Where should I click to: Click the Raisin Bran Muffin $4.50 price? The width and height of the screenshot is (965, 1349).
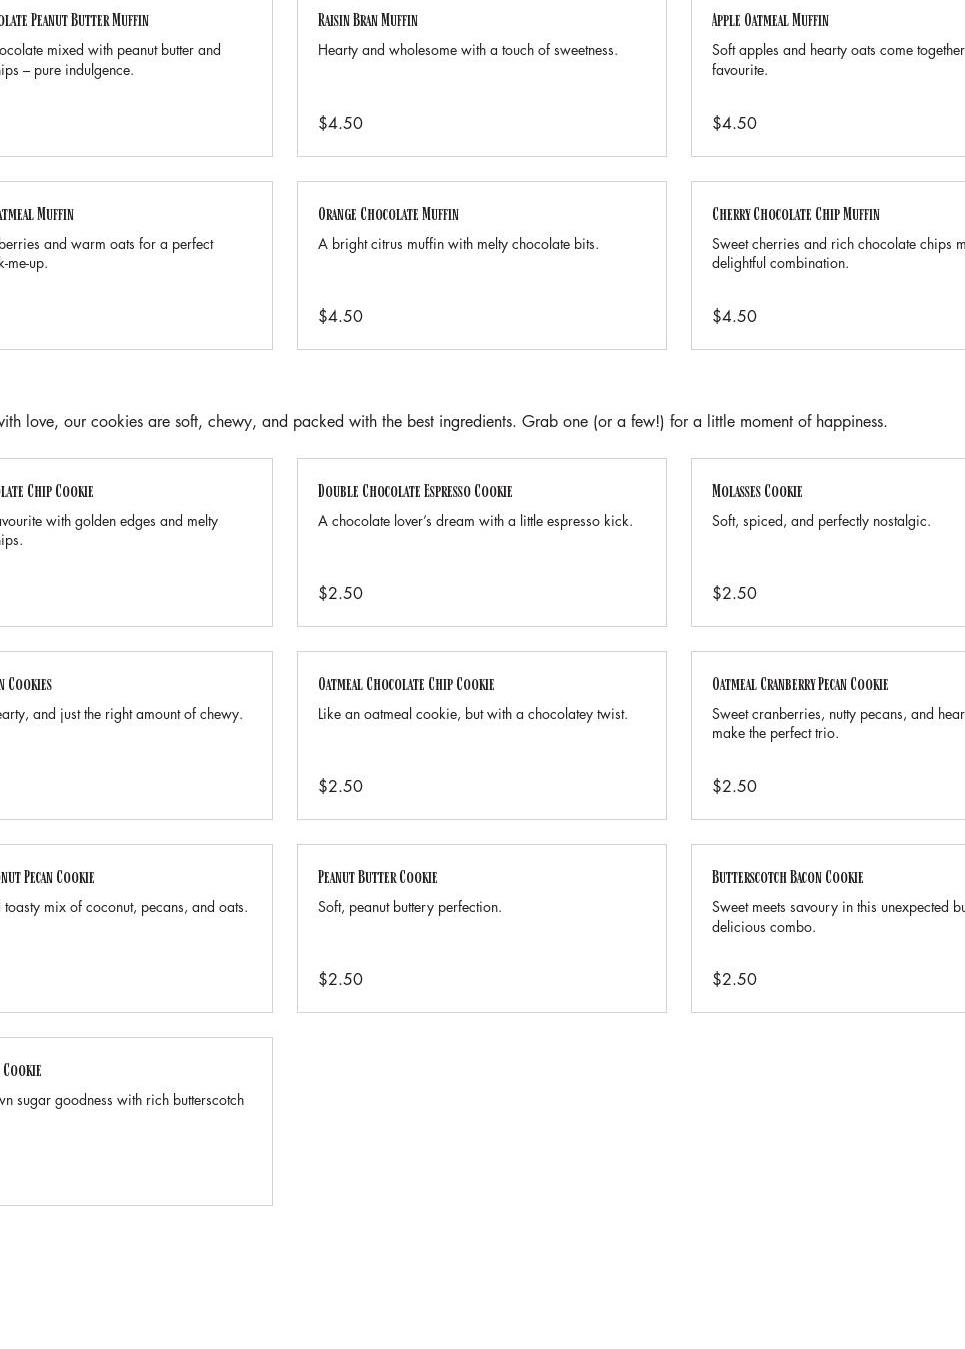coord(340,123)
